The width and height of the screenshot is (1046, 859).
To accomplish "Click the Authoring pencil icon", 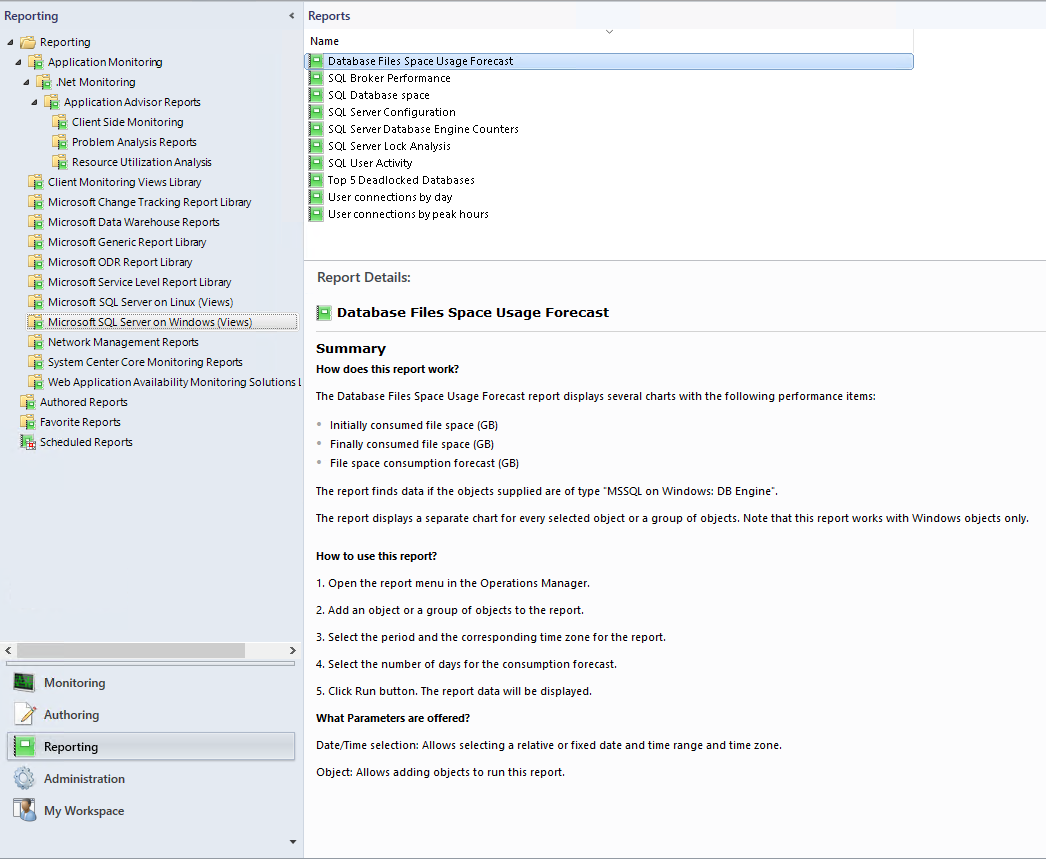I will coord(25,714).
